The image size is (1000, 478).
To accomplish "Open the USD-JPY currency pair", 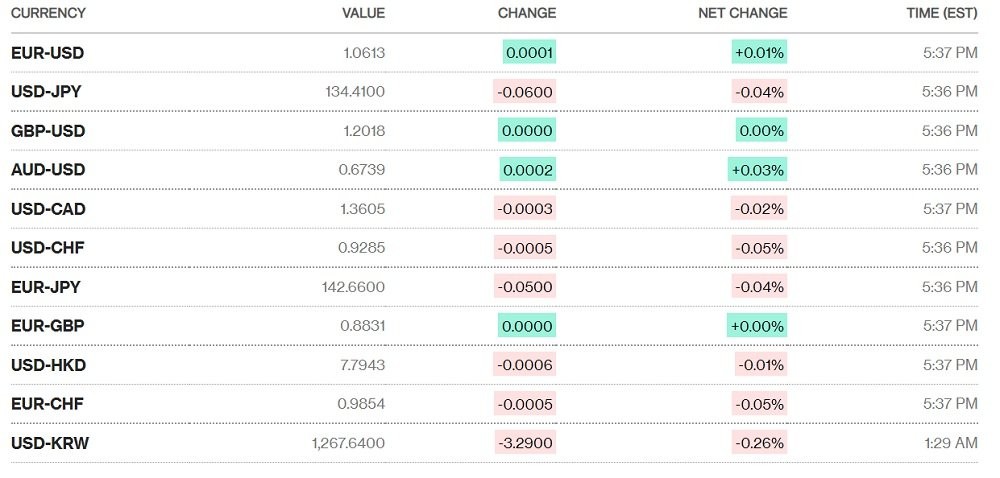I will click(46, 91).
